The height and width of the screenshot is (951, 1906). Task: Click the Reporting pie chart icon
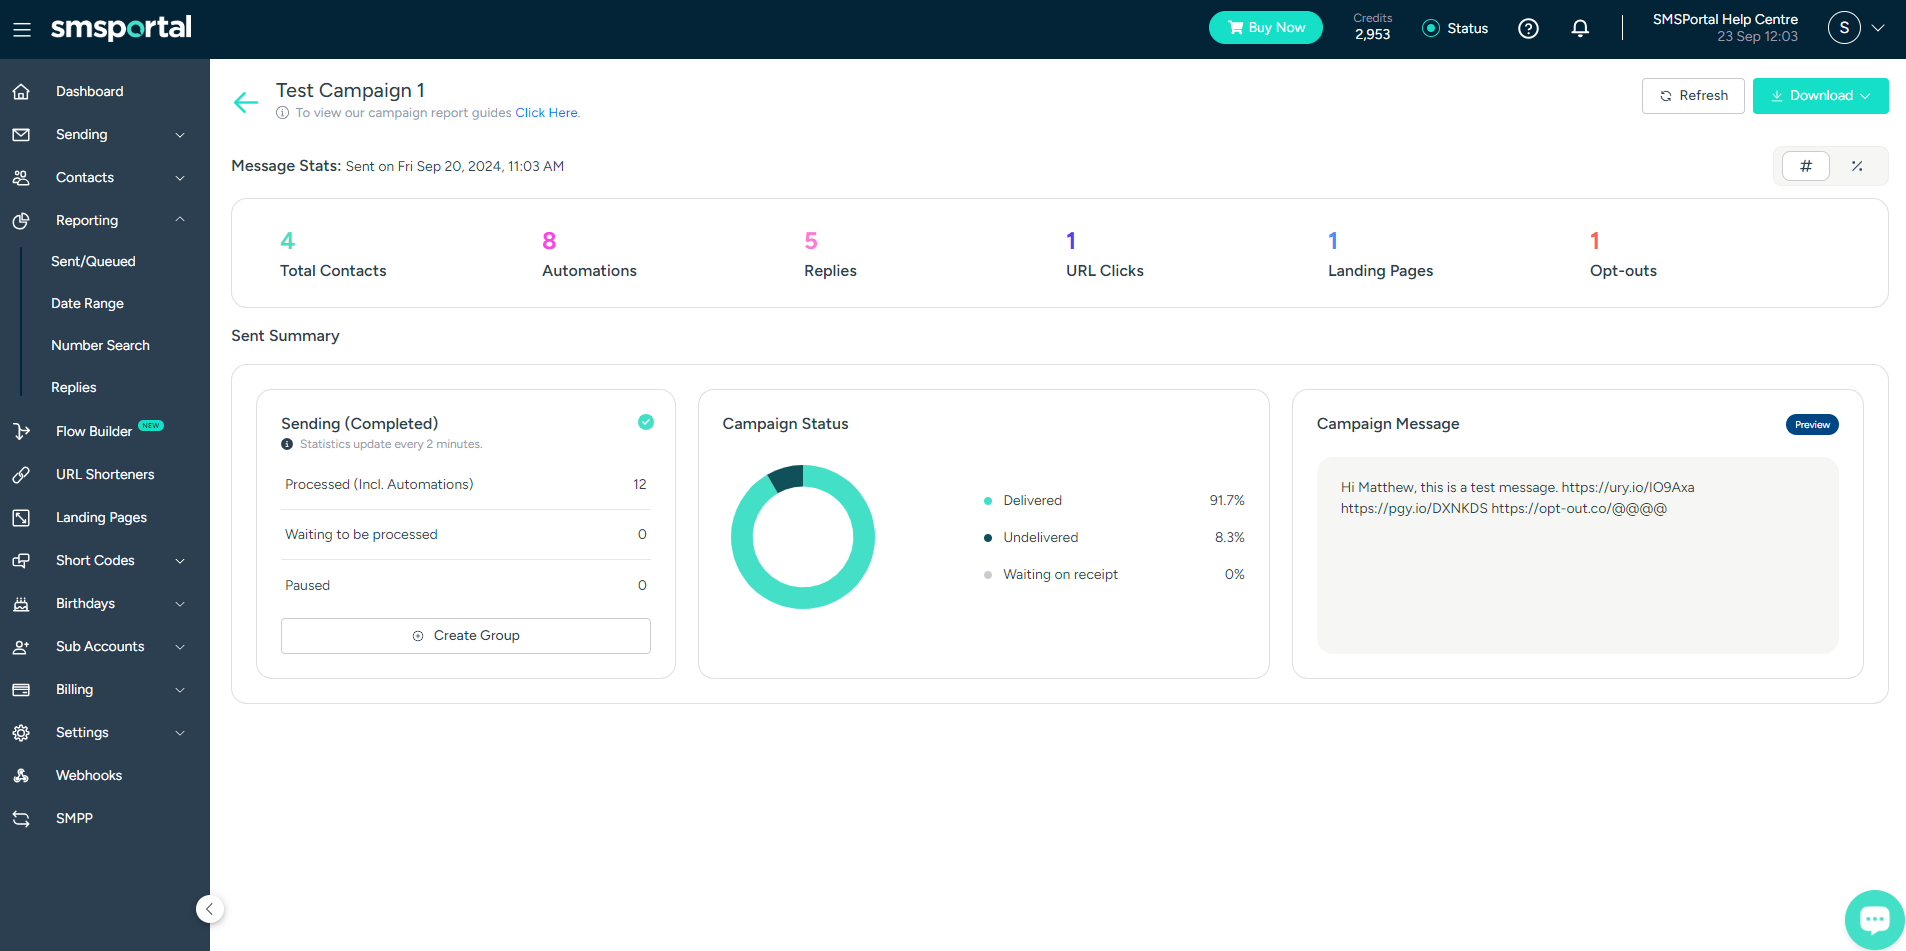tap(21, 220)
